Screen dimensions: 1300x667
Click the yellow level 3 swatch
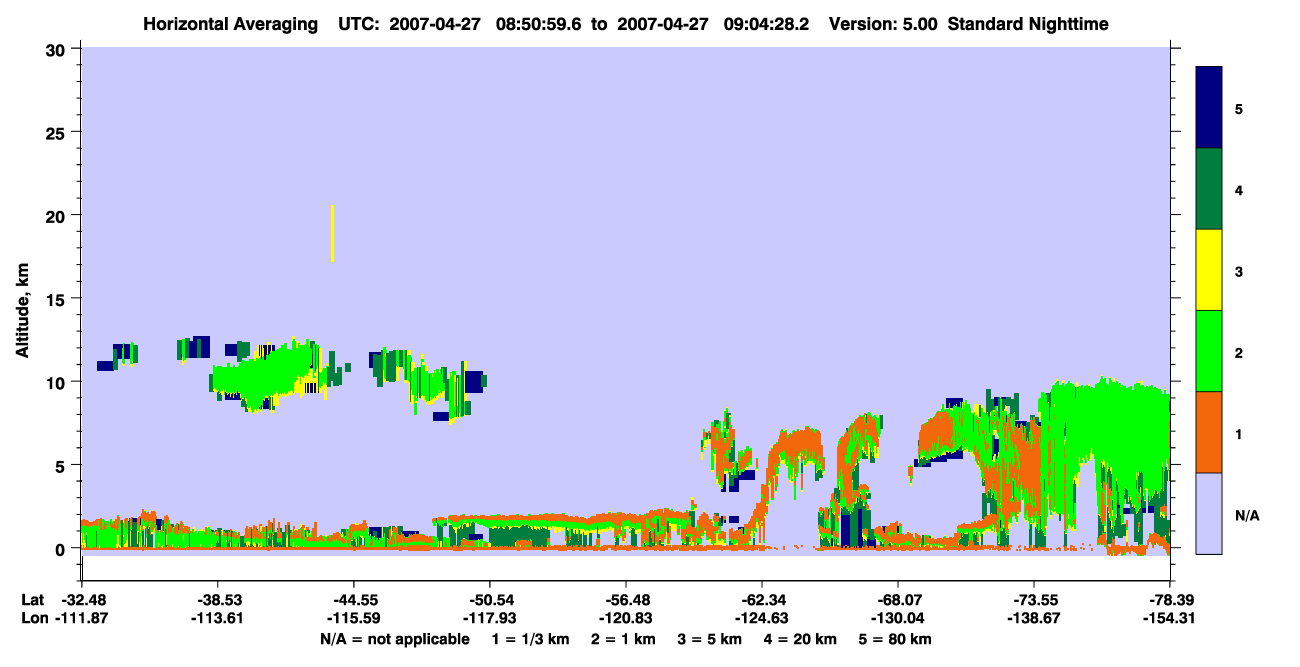(1209, 270)
